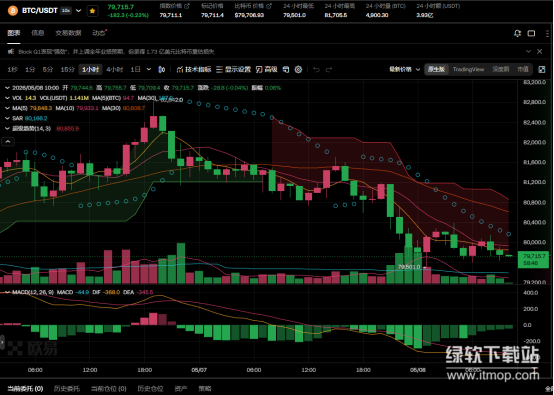Open the candlestick chart type icon
554x395 pixels.
click(162, 69)
